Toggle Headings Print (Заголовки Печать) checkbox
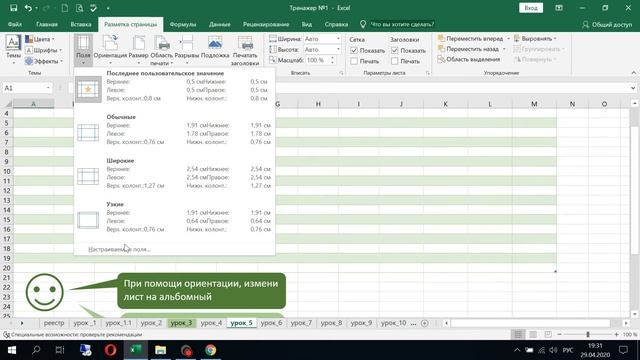Image resolution: width=640 pixels, height=360 pixels. click(x=394, y=61)
